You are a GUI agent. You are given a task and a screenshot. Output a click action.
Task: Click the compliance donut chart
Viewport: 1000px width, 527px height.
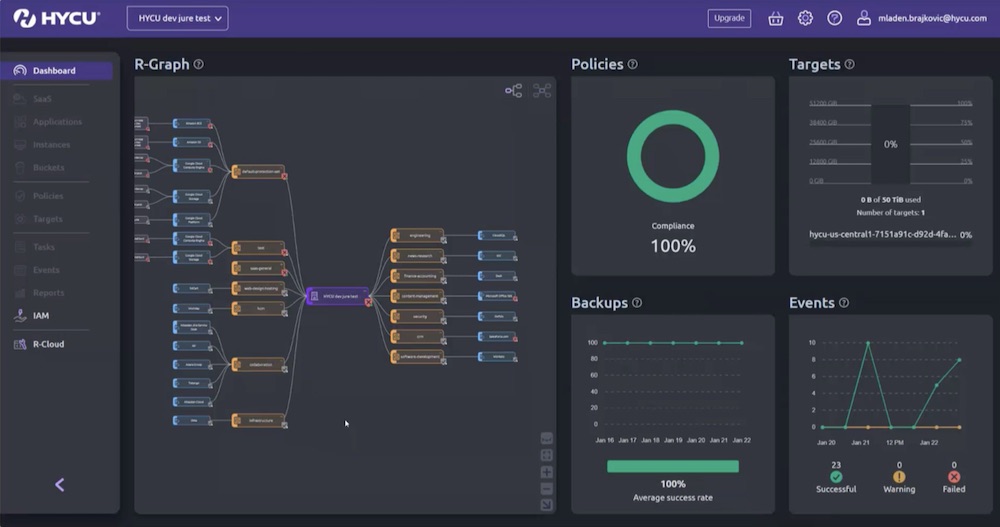tap(673, 156)
